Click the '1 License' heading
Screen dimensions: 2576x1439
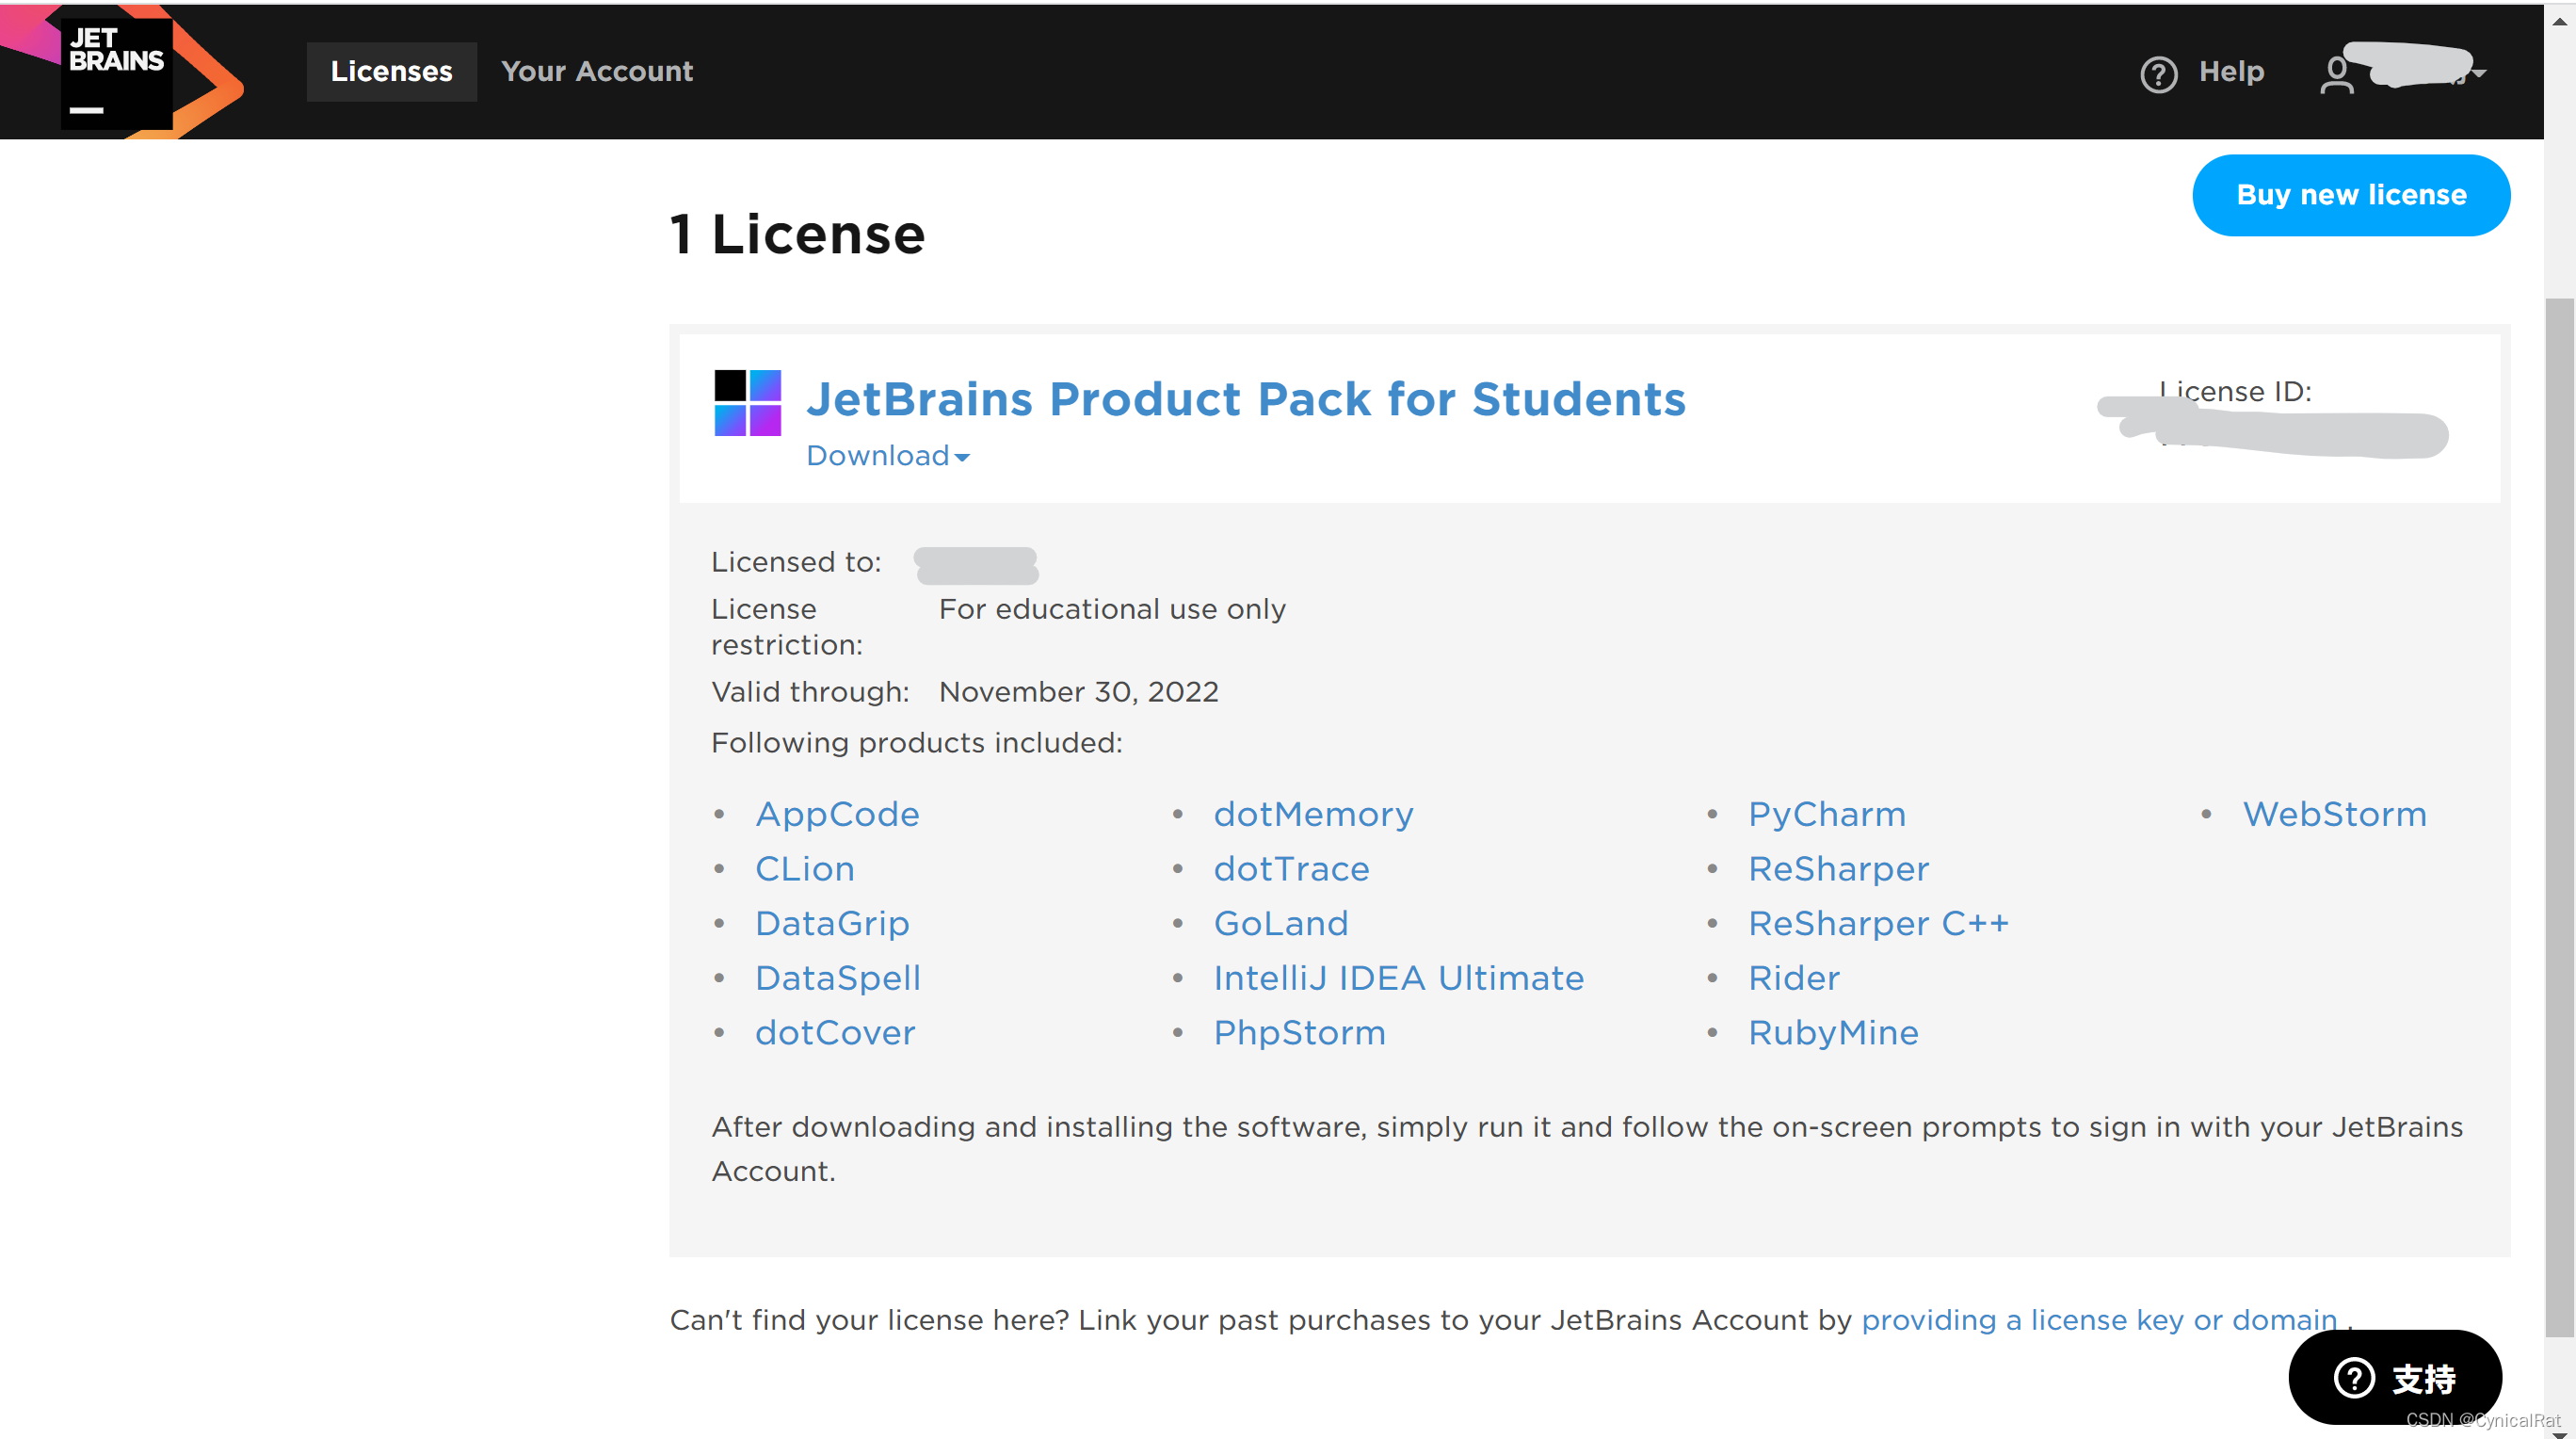click(x=797, y=235)
